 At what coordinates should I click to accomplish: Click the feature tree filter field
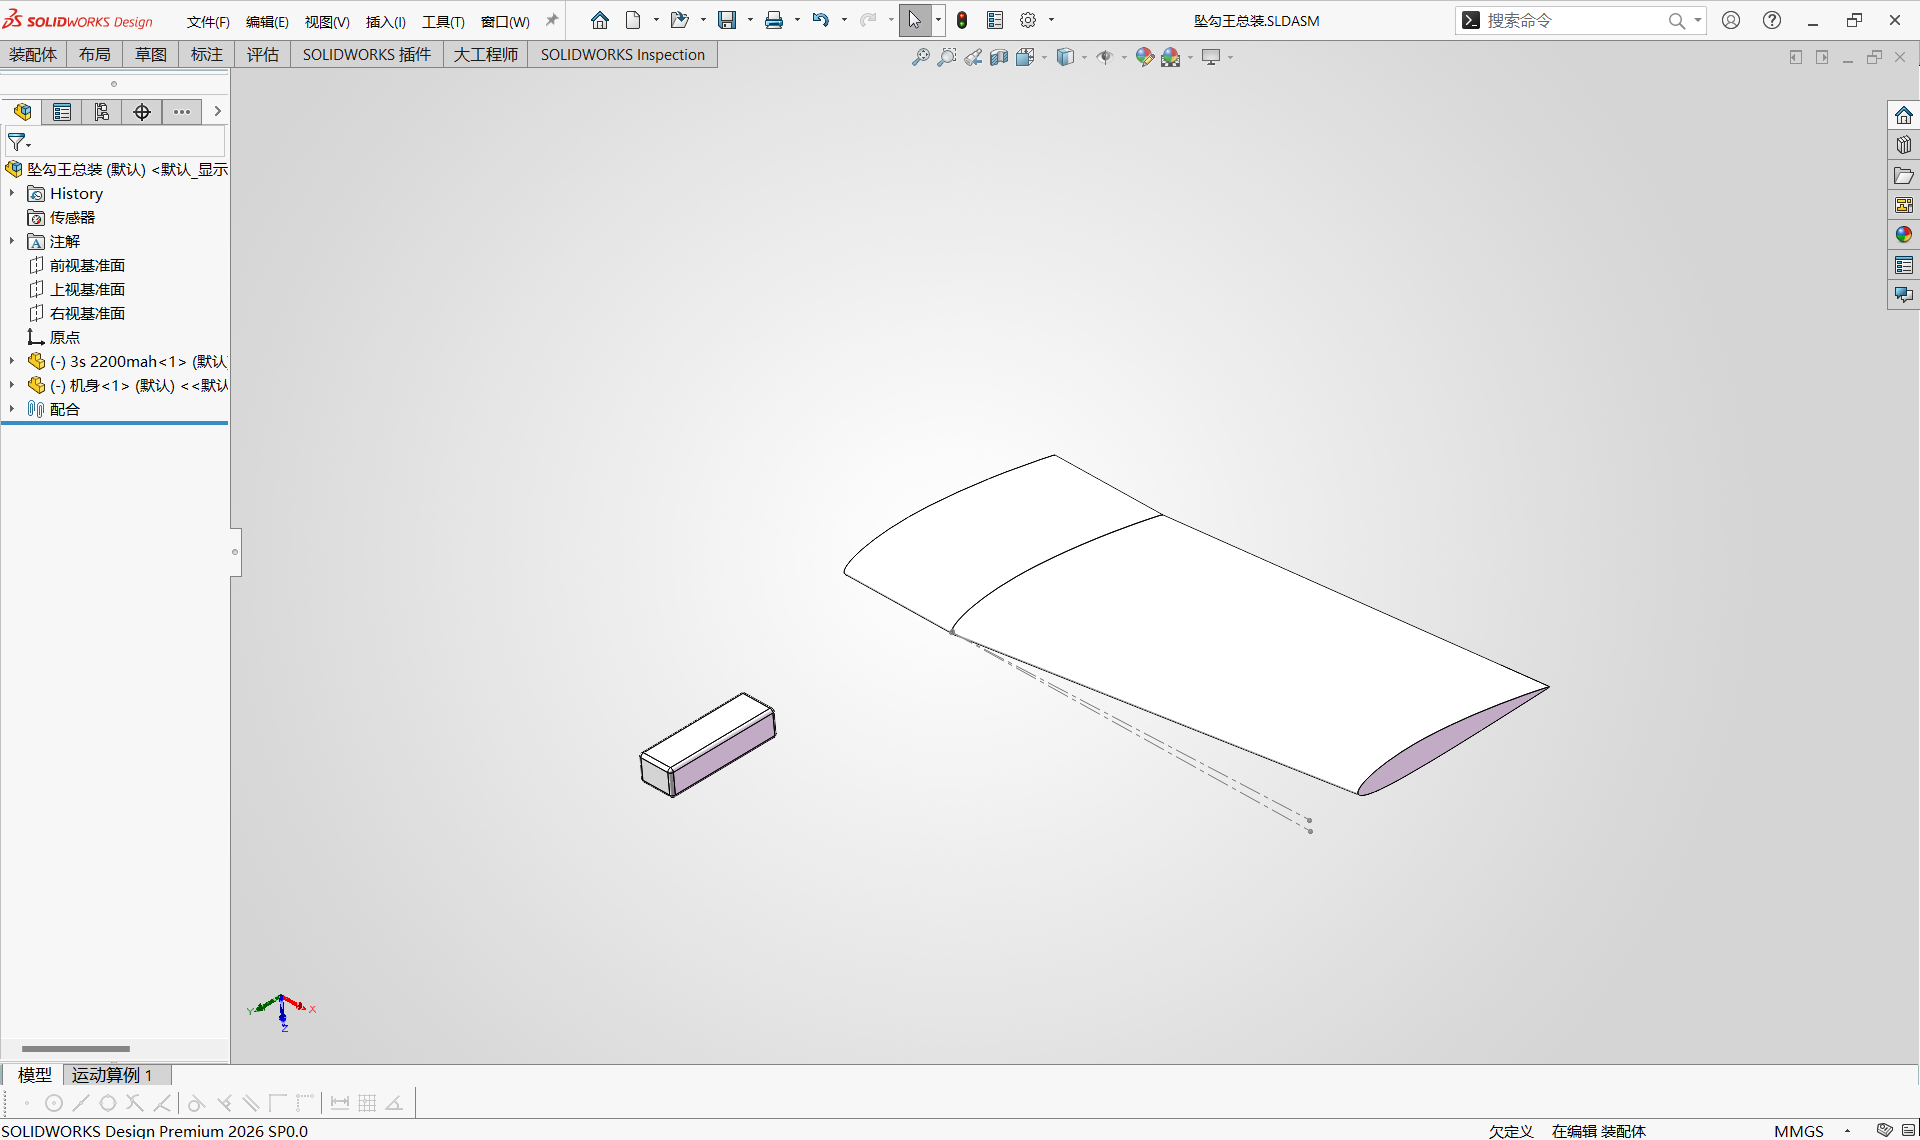[116, 142]
